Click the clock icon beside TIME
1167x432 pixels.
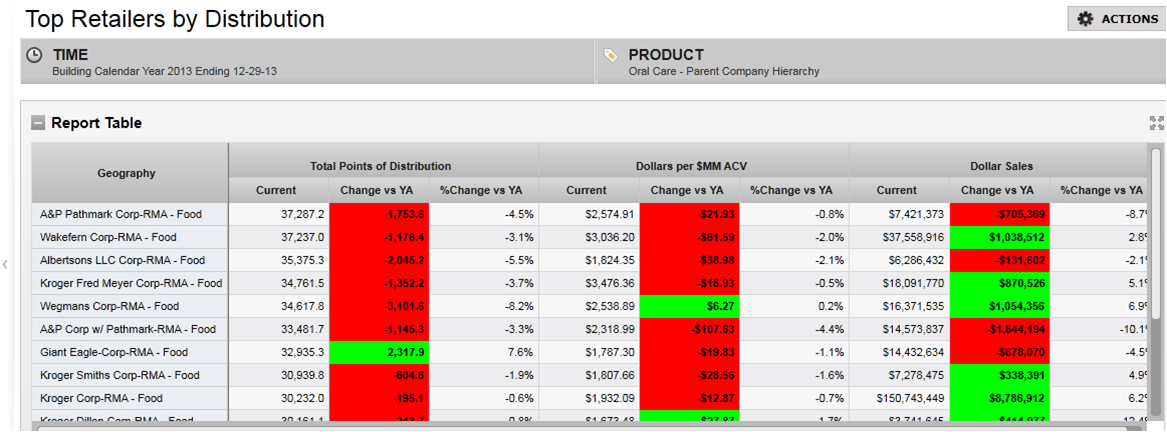pos(34,56)
